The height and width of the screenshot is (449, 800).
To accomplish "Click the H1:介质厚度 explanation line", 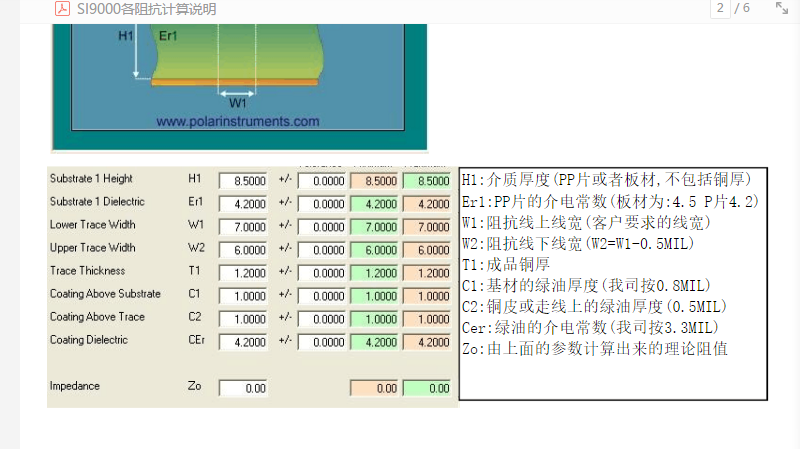I will coord(606,180).
